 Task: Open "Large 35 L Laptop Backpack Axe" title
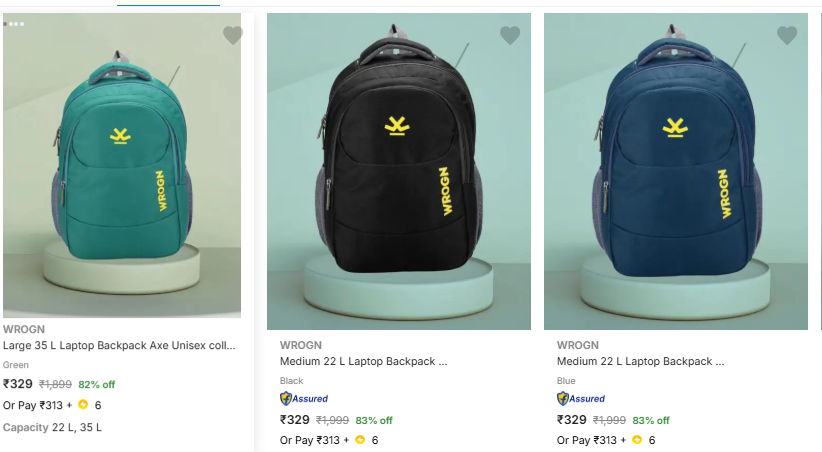[x=120, y=346]
